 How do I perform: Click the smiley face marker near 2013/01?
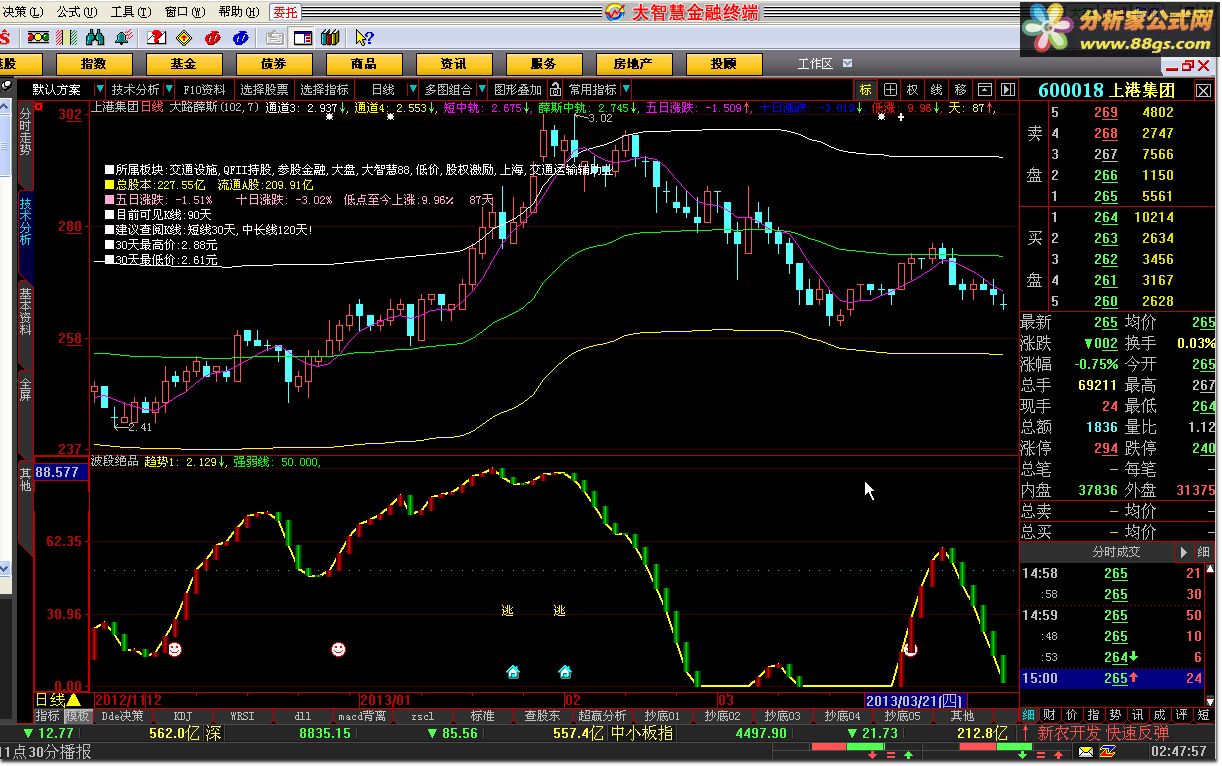[x=338, y=650]
